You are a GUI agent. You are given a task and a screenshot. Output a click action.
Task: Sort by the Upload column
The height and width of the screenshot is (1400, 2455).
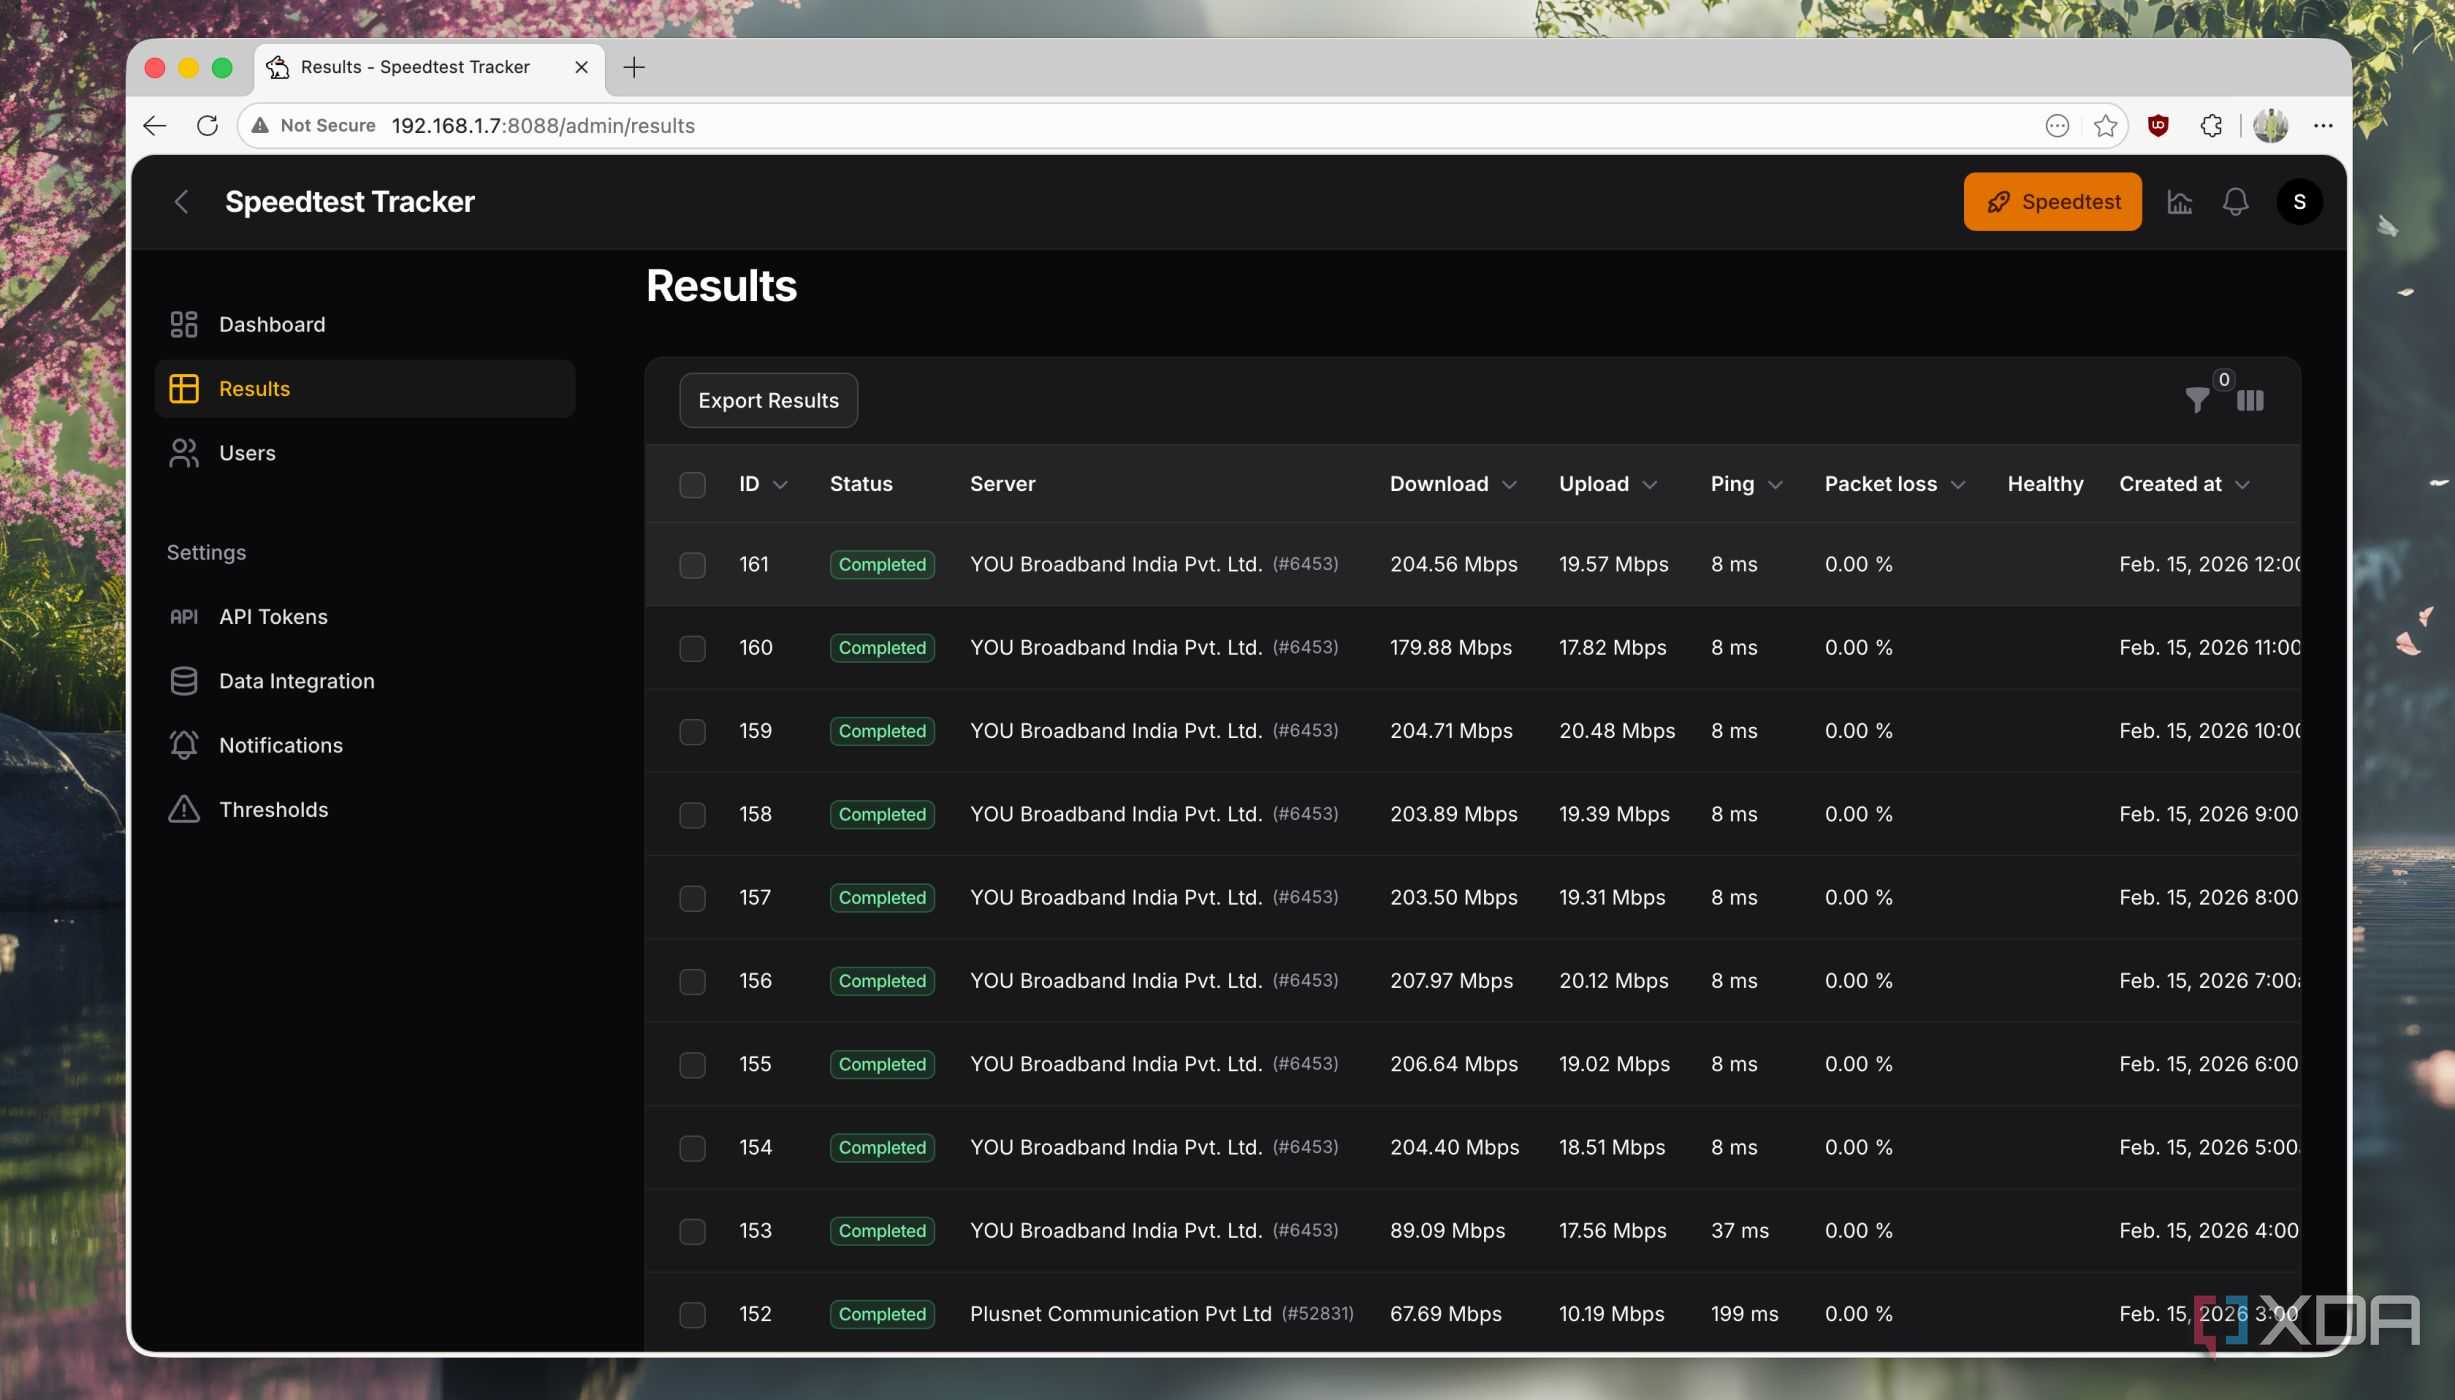click(x=1608, y=484)
